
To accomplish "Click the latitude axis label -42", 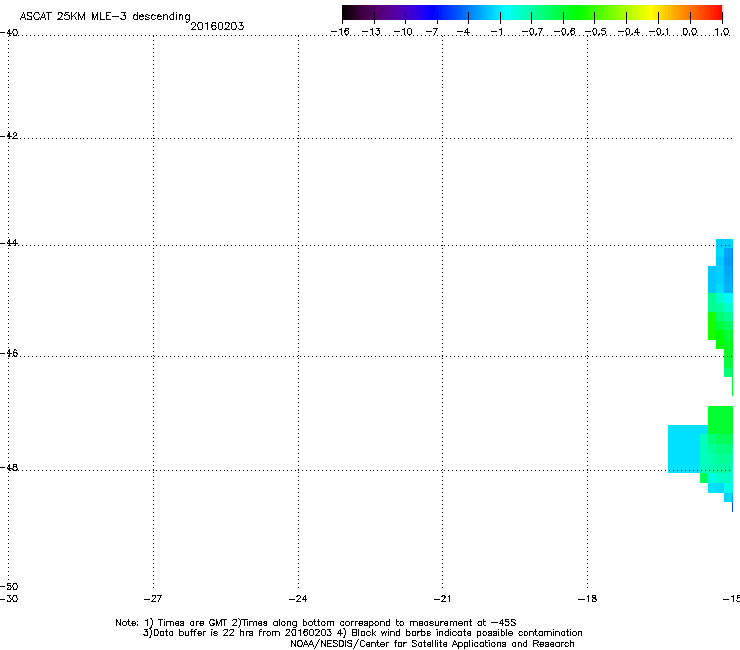I will 9,135.
